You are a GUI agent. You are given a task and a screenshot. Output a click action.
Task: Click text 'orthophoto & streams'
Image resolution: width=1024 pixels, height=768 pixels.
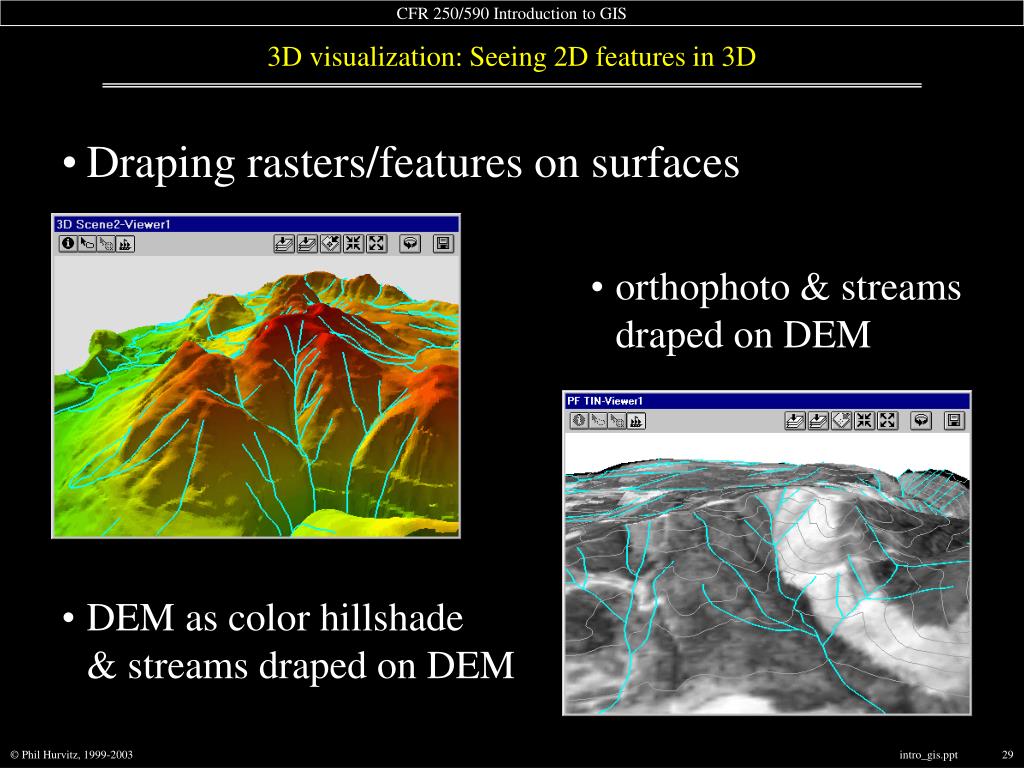click(788, 288)
